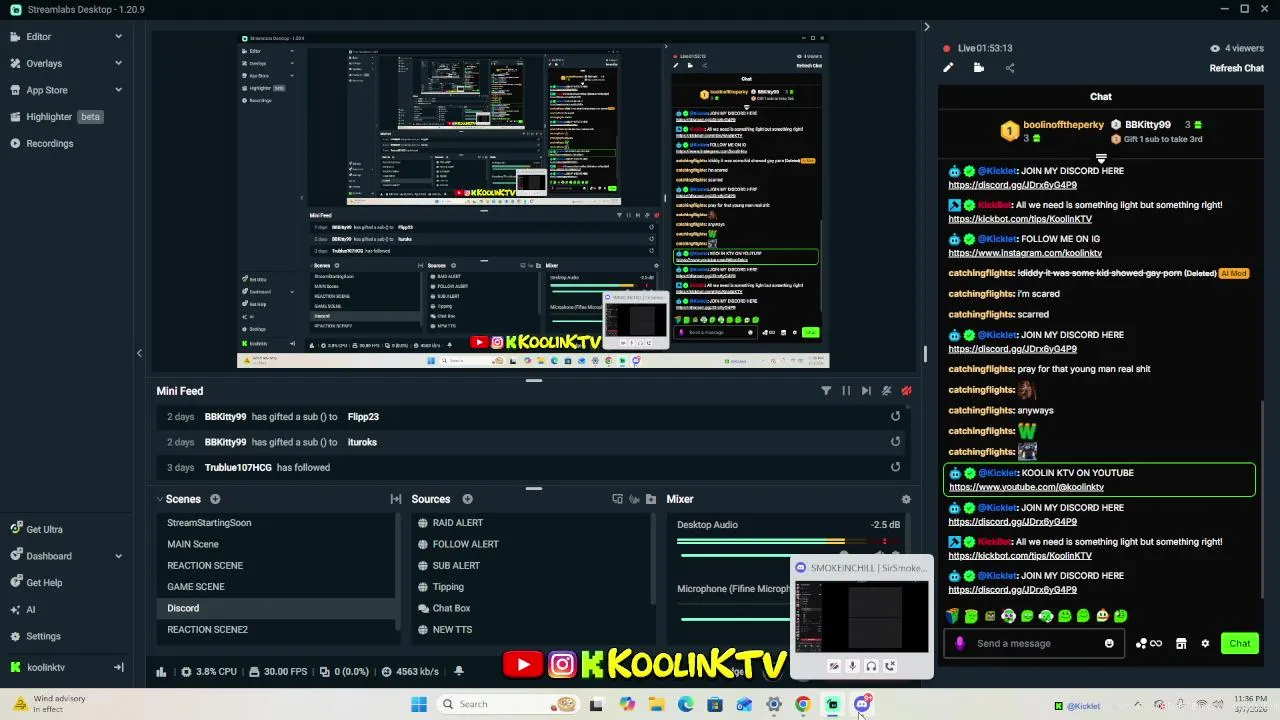Click Get Ultra in the sidebar

point(44,529)
